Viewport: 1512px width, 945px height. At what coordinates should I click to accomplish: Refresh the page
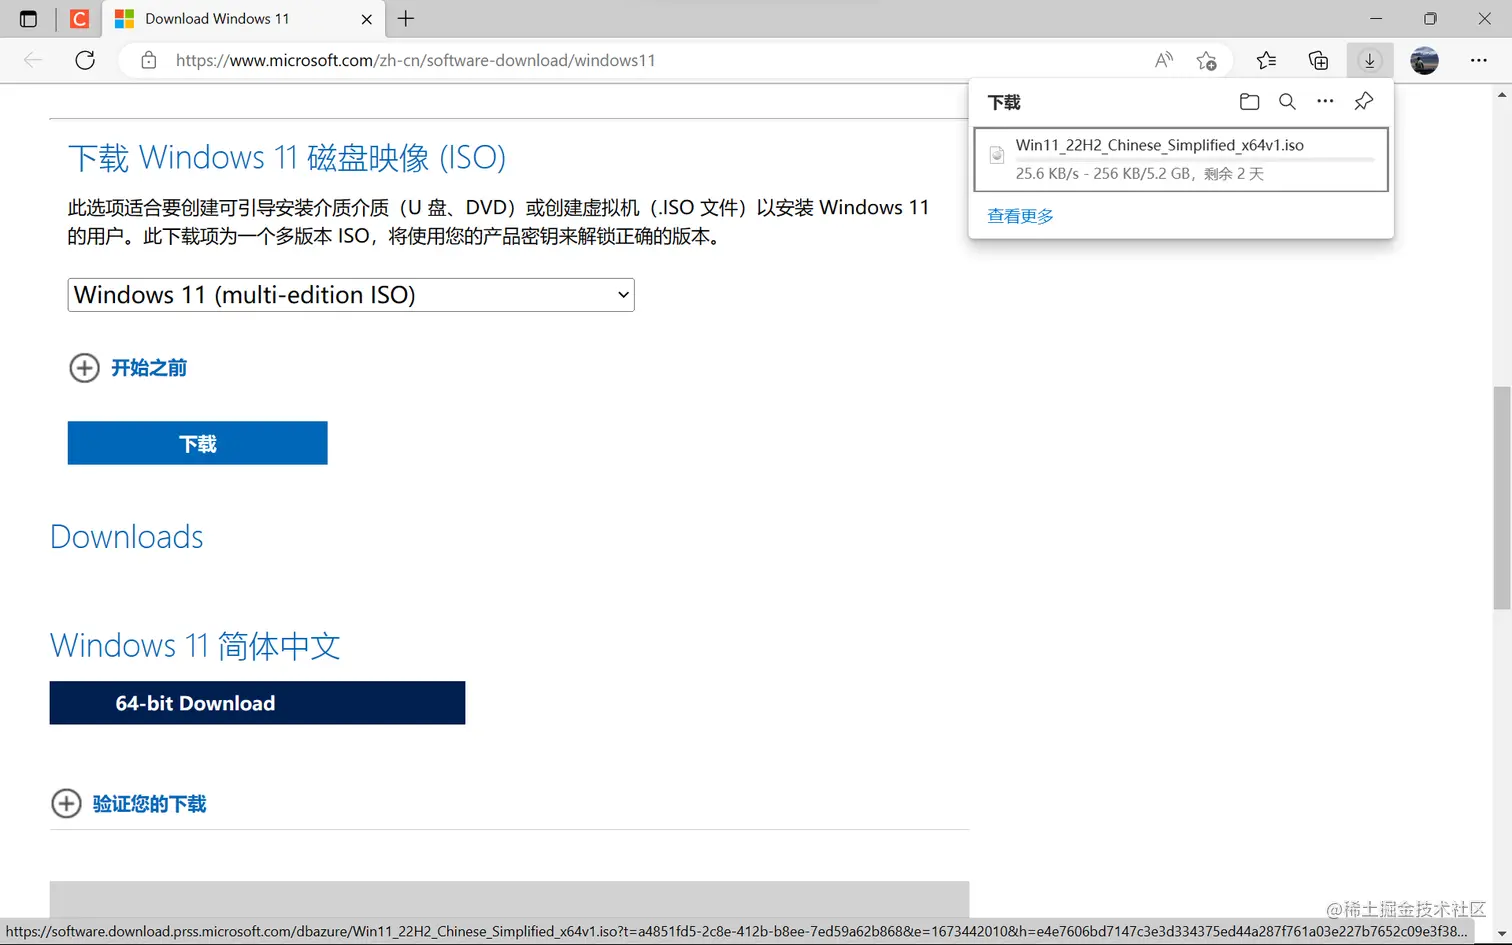[85, 60]
